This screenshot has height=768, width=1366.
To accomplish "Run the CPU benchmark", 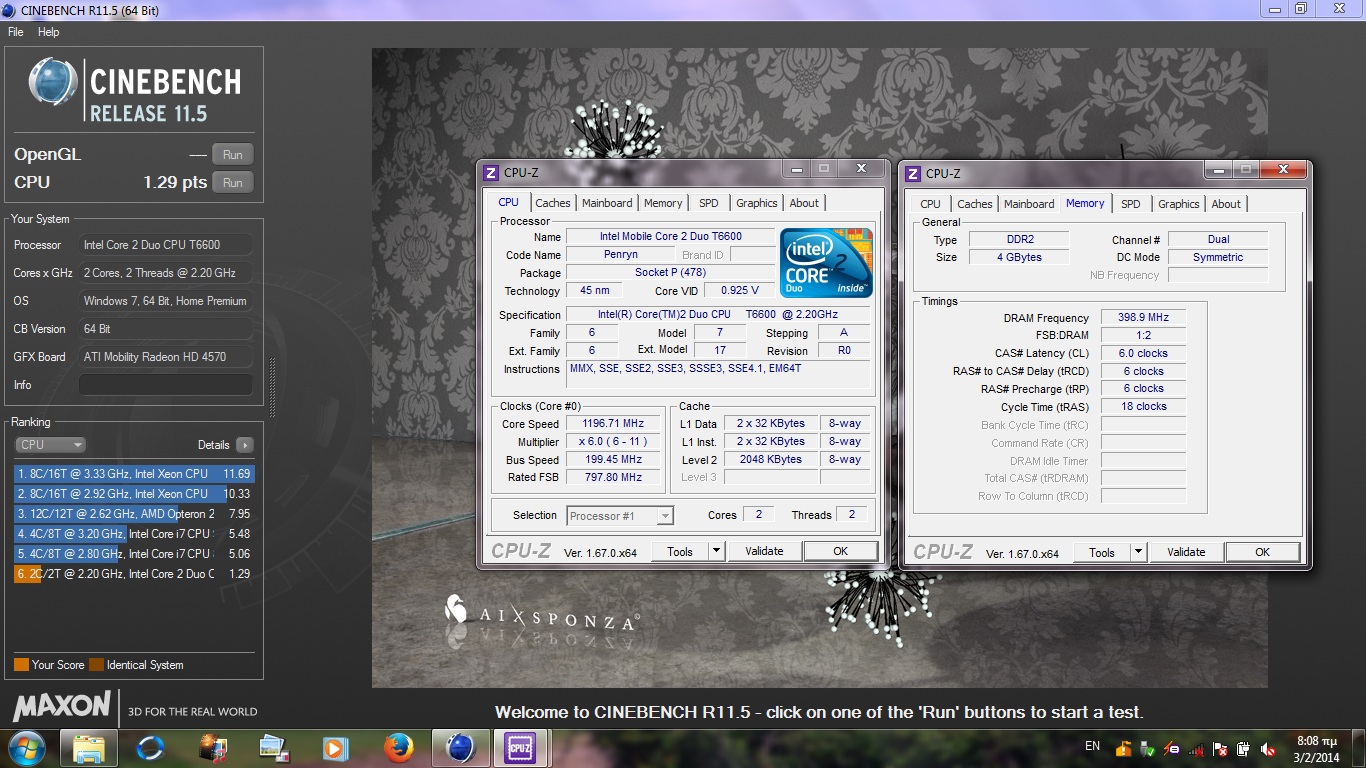I will (232, 183).
